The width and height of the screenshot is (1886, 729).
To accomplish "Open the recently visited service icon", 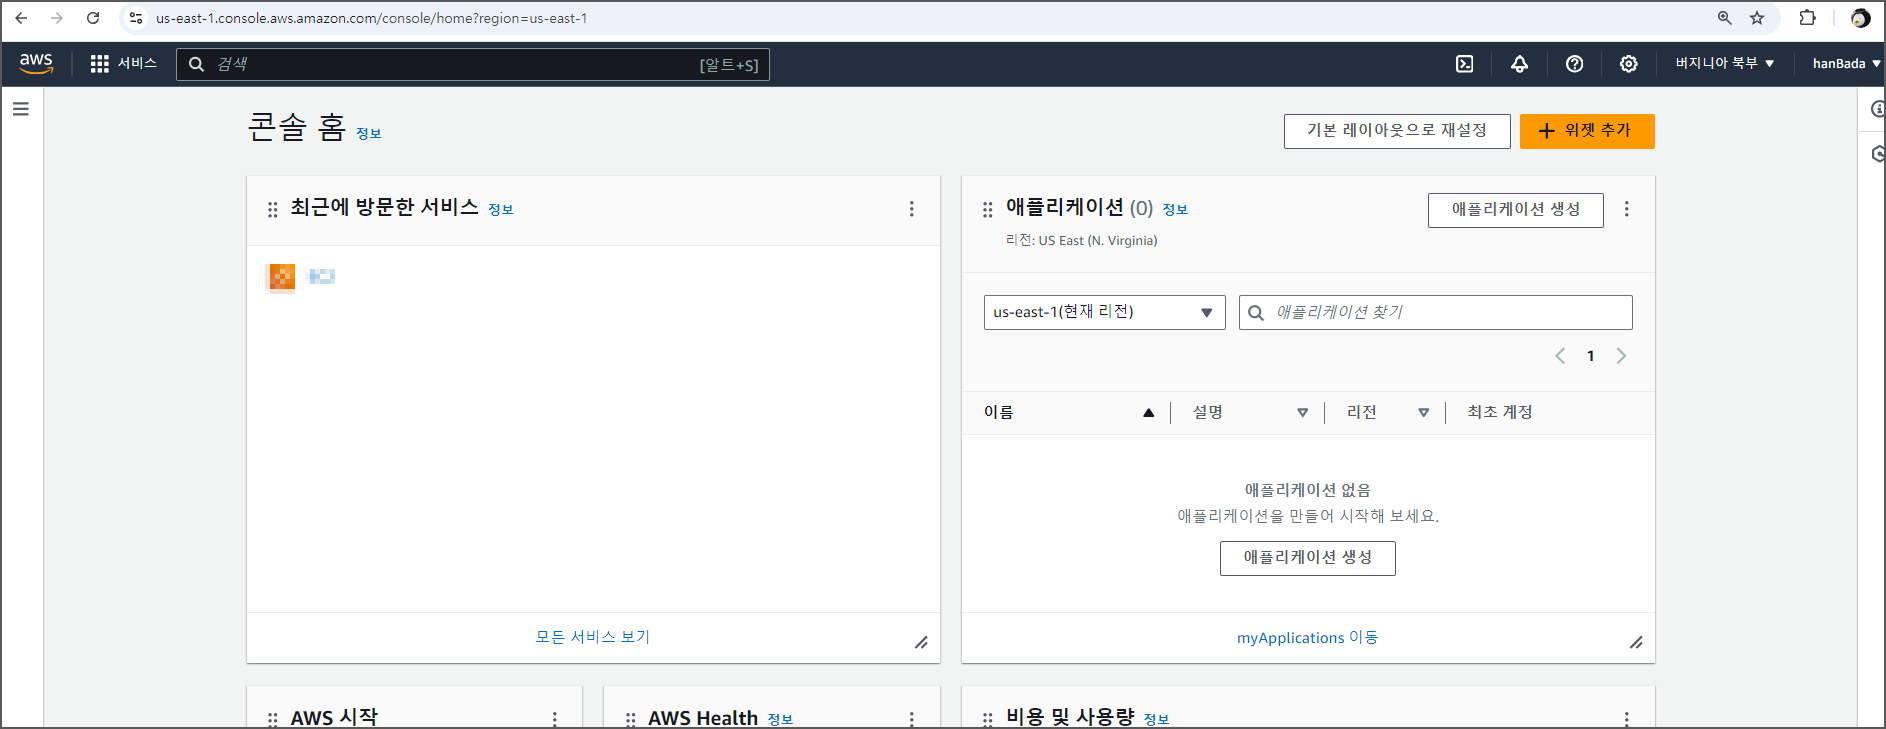I will (282, 277).
